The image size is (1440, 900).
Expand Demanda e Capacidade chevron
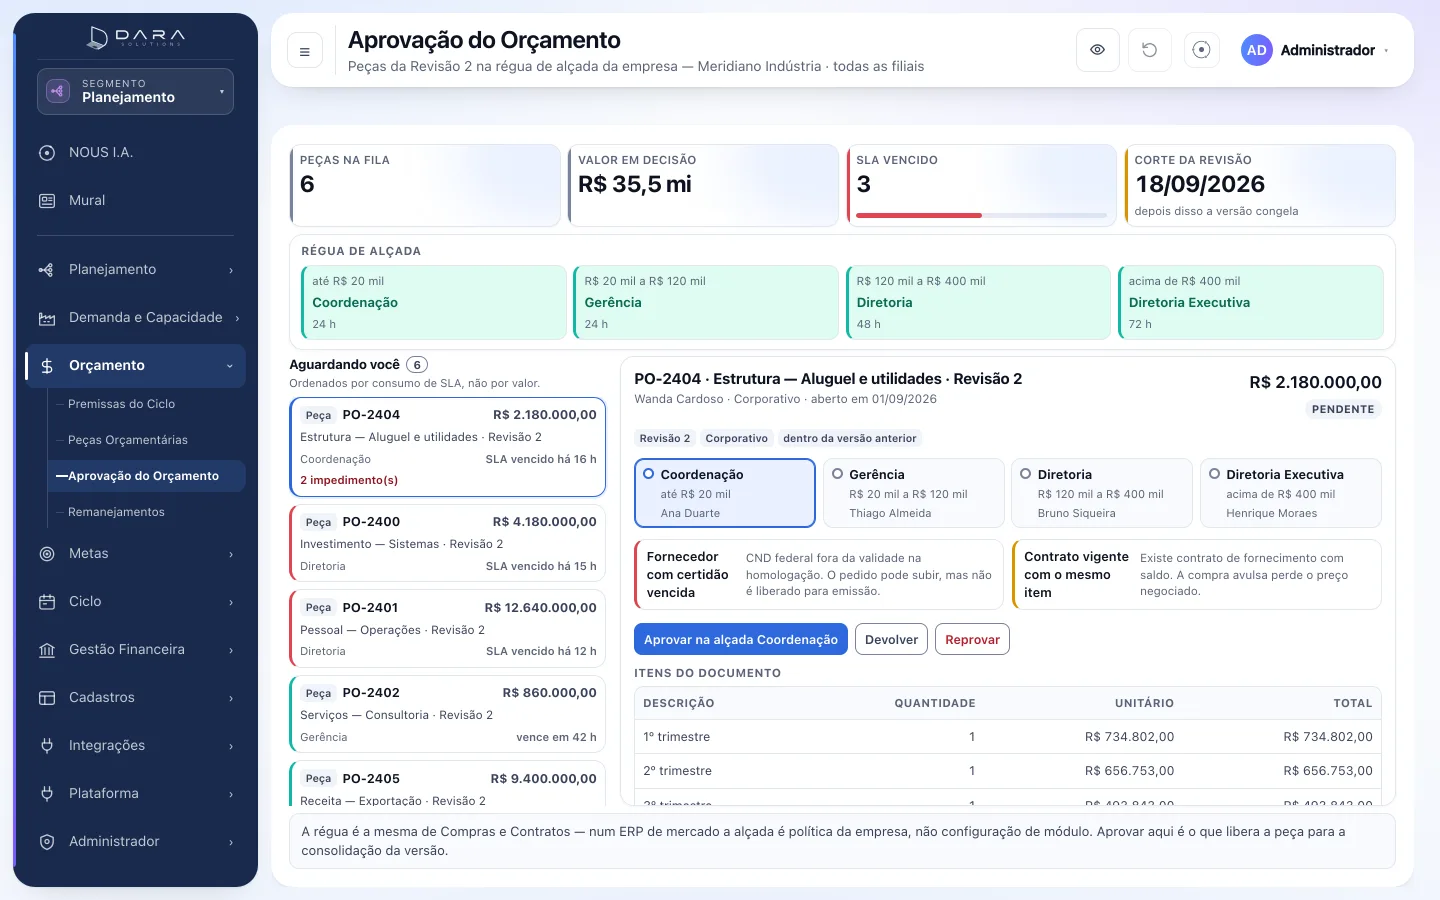coord(237,318)
